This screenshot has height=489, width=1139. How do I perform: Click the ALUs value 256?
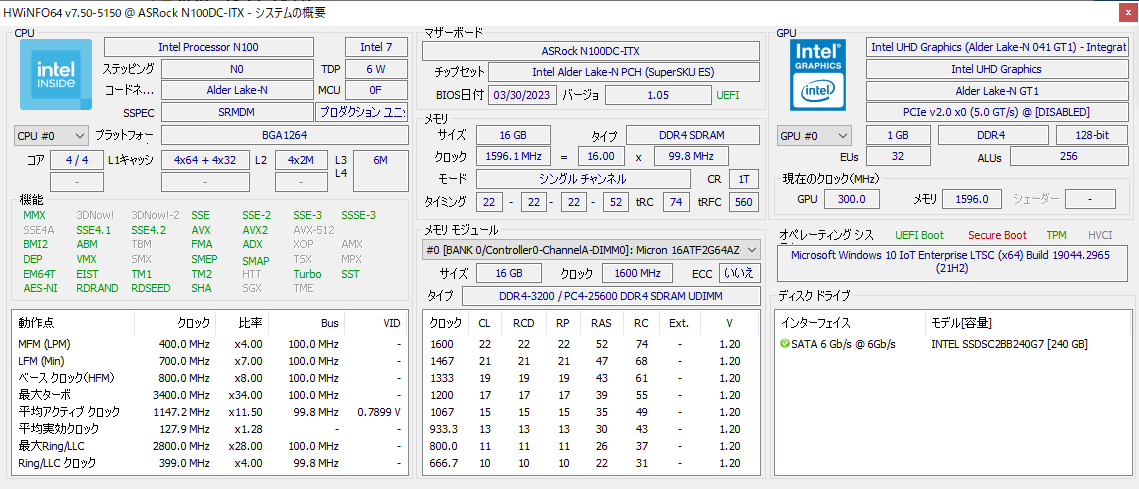[x=1068, y=157]
